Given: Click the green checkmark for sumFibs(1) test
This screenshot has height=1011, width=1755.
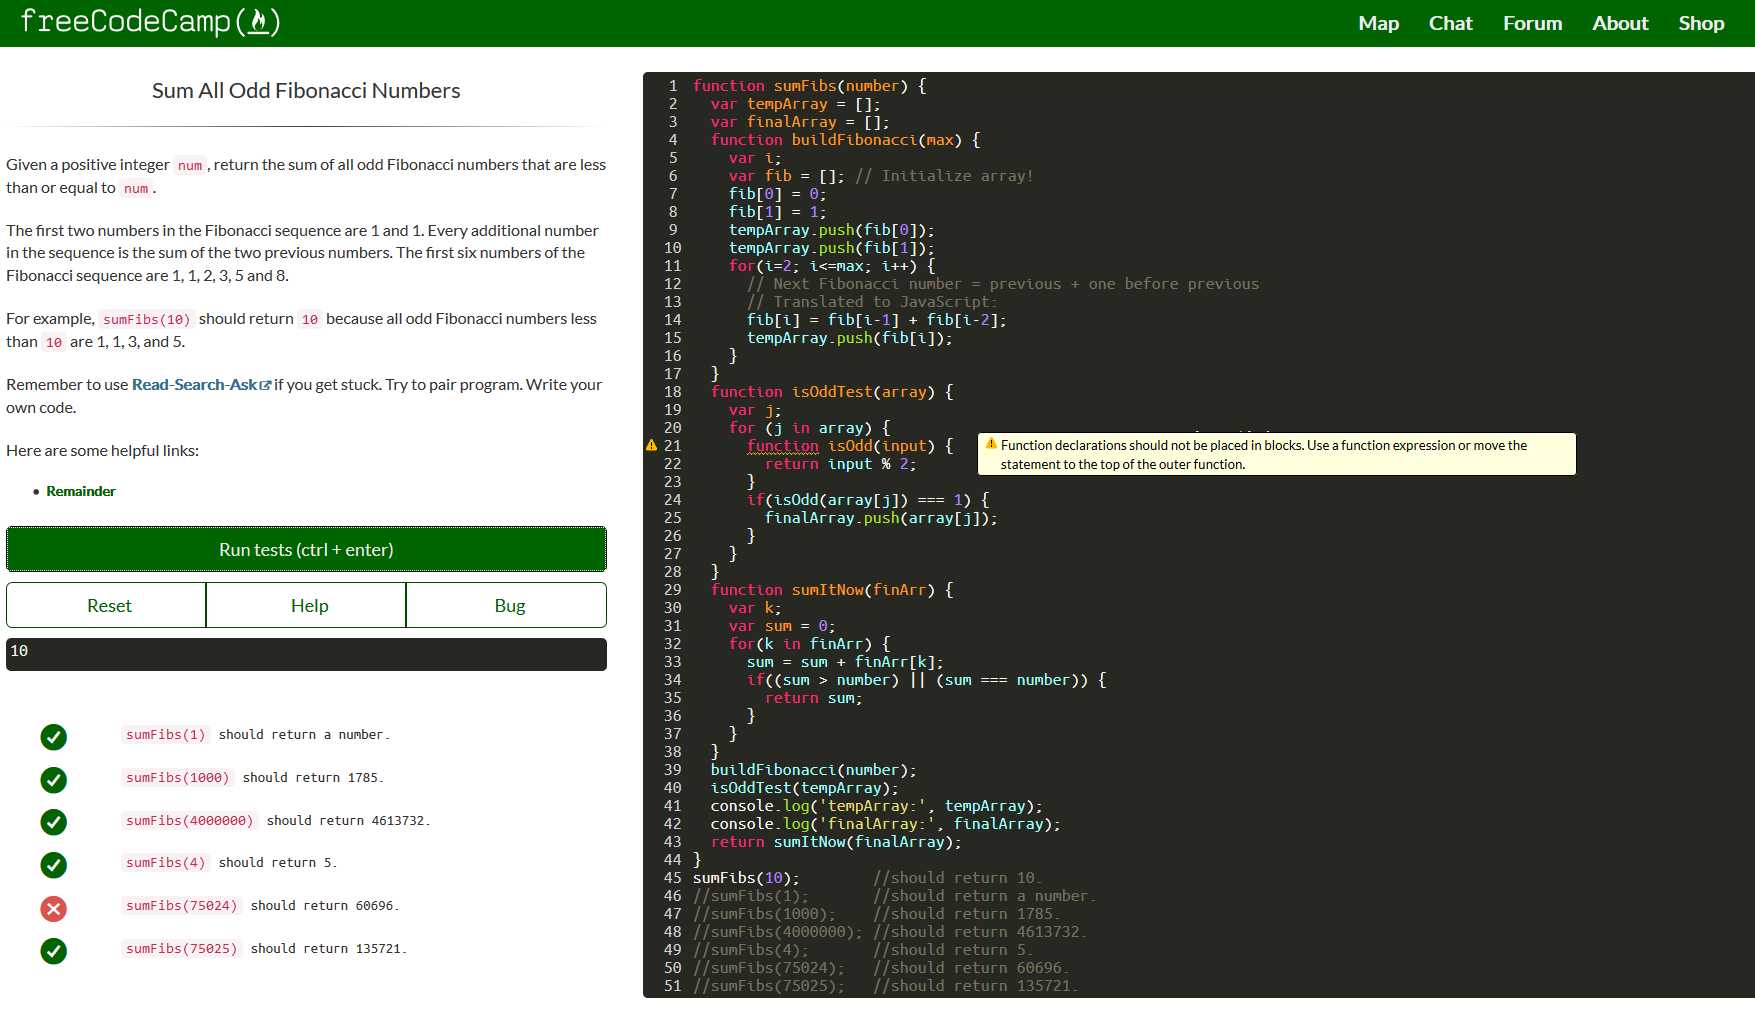Looking at the screenshot, I should click(x=54, y=737).
